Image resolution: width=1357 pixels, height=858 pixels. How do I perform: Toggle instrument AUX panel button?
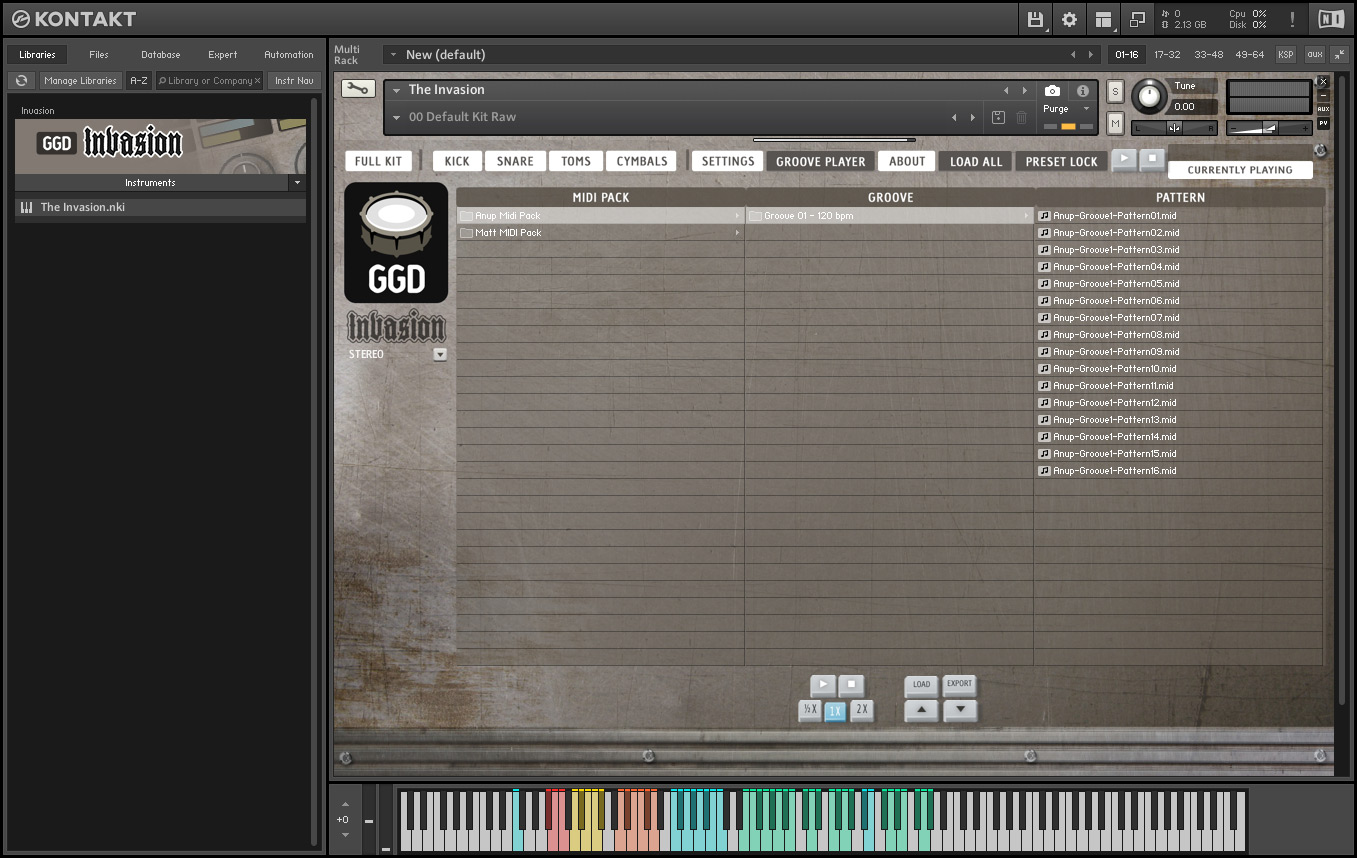(1323, 109)
